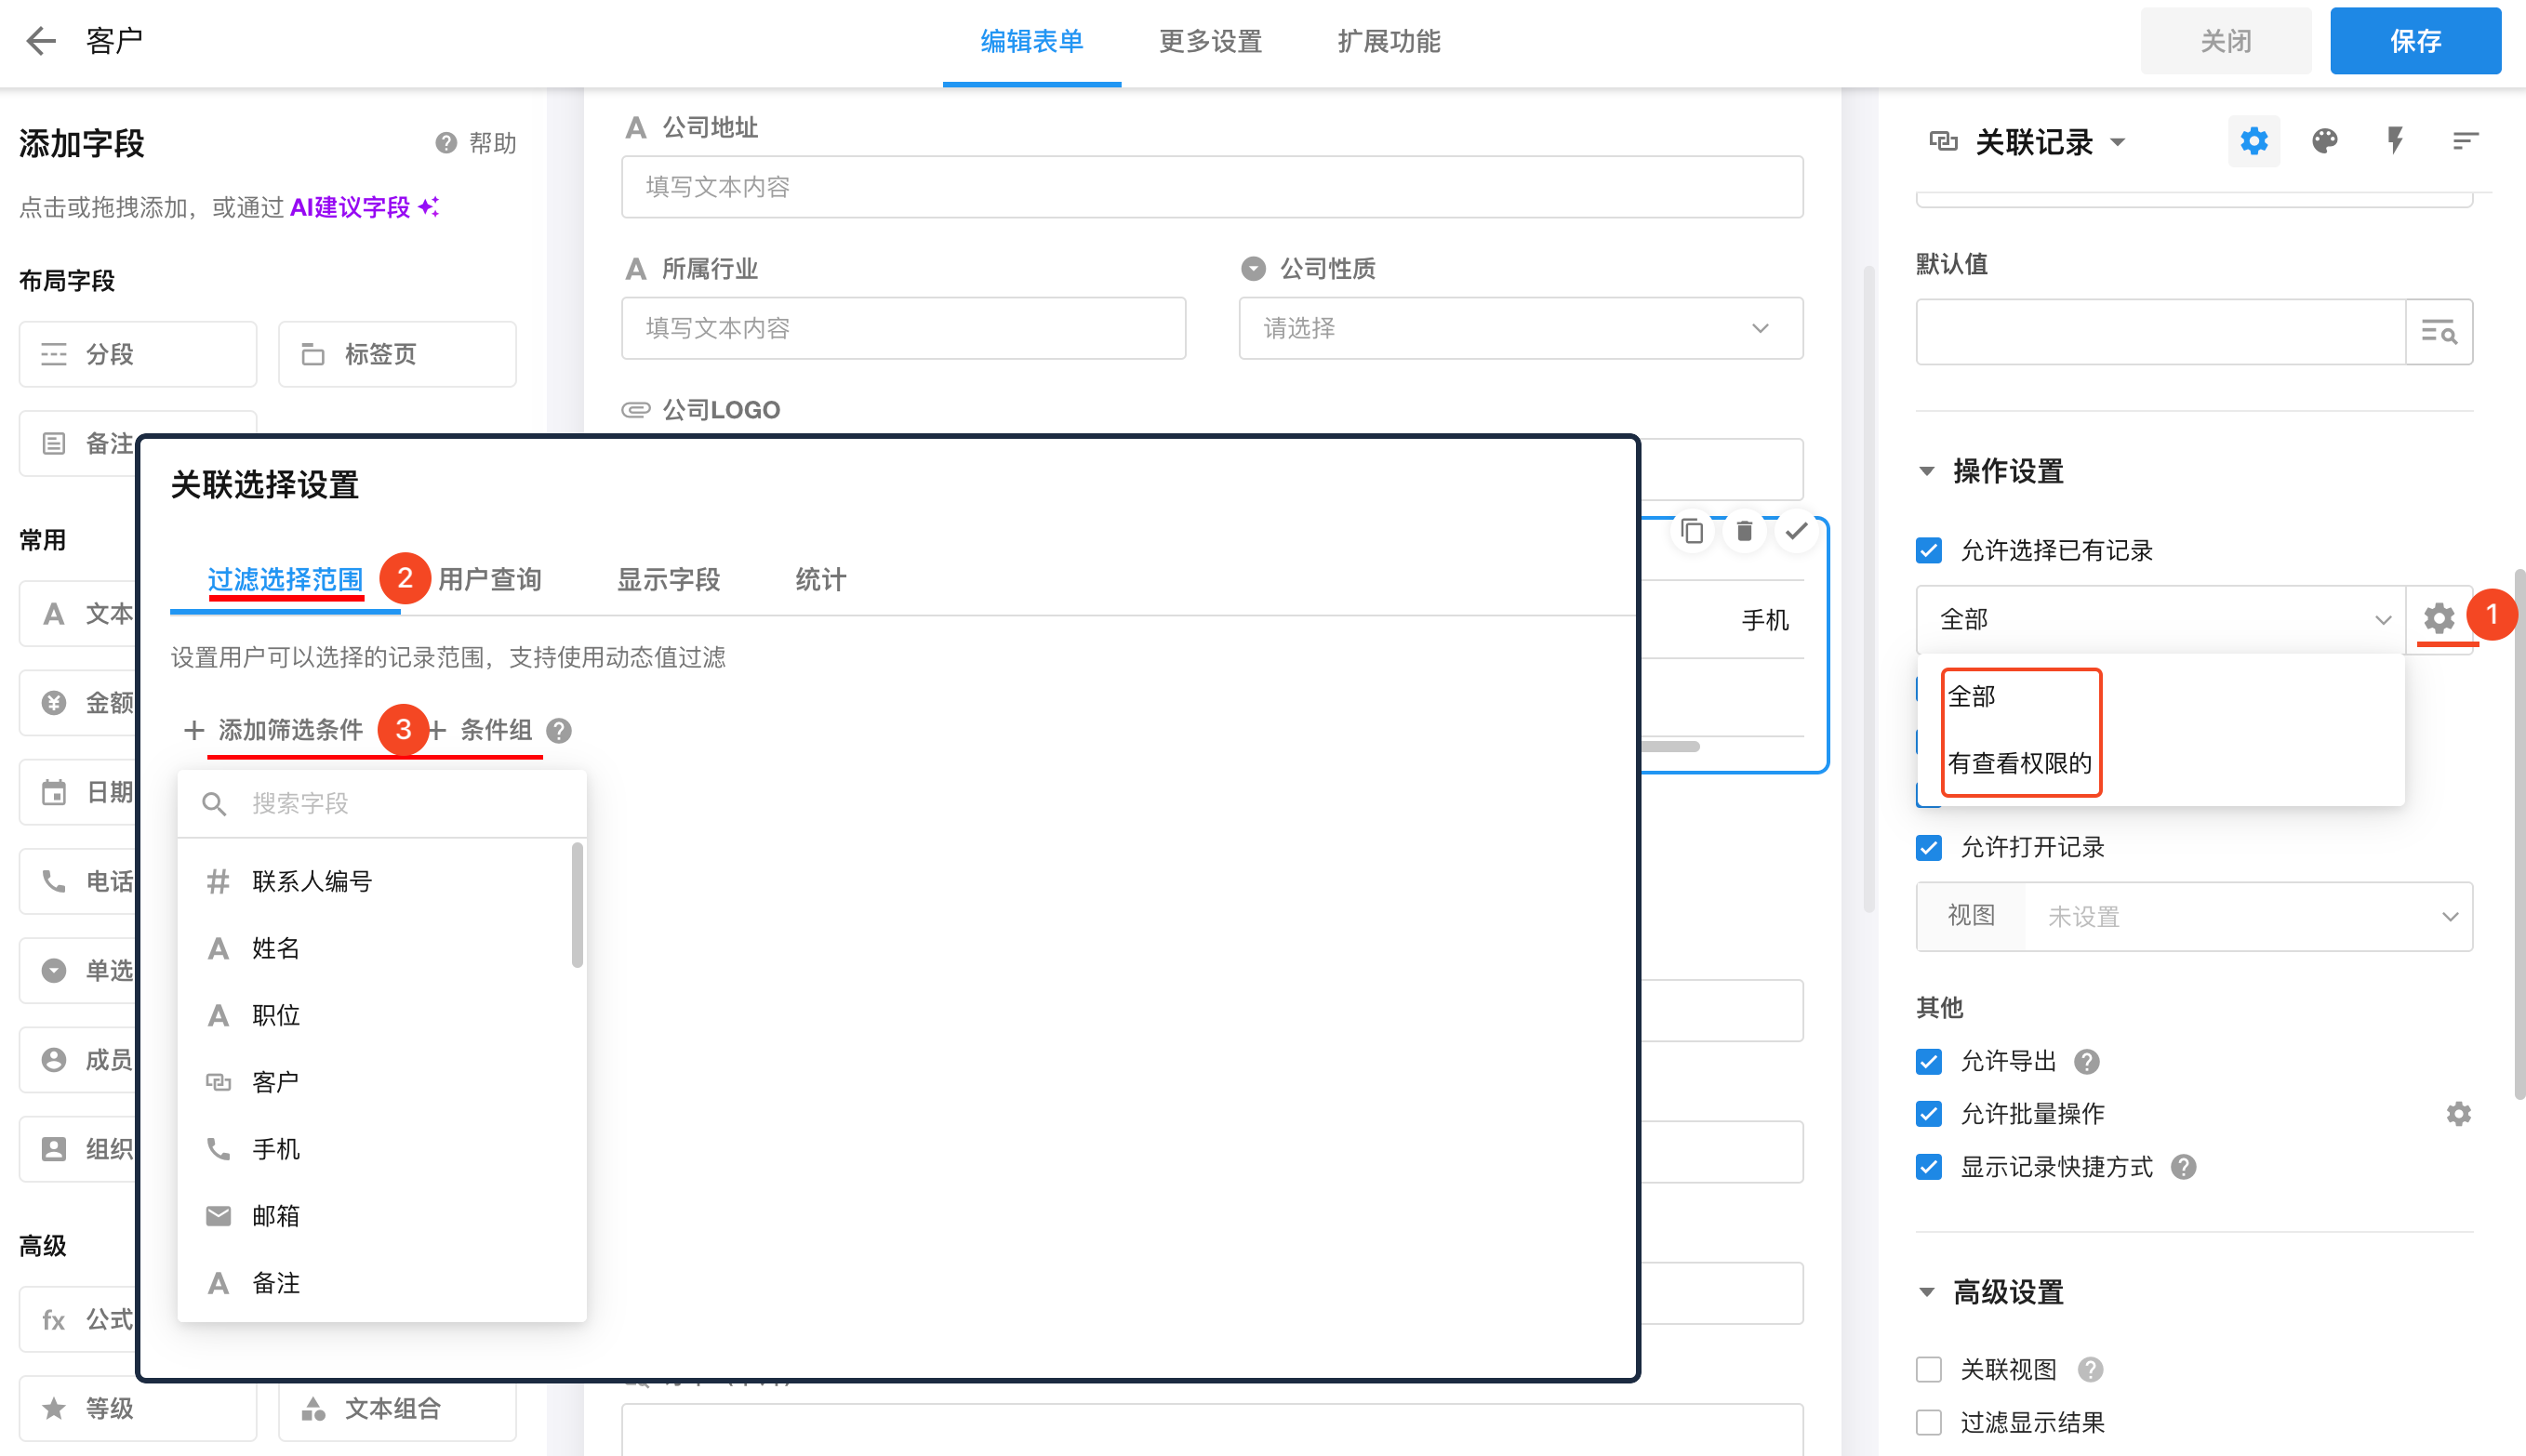Screen dimensions: 2526x1456
Task: Switch to the 显示字段 tab
Action: pyautogui.click(x=668, y=579)
